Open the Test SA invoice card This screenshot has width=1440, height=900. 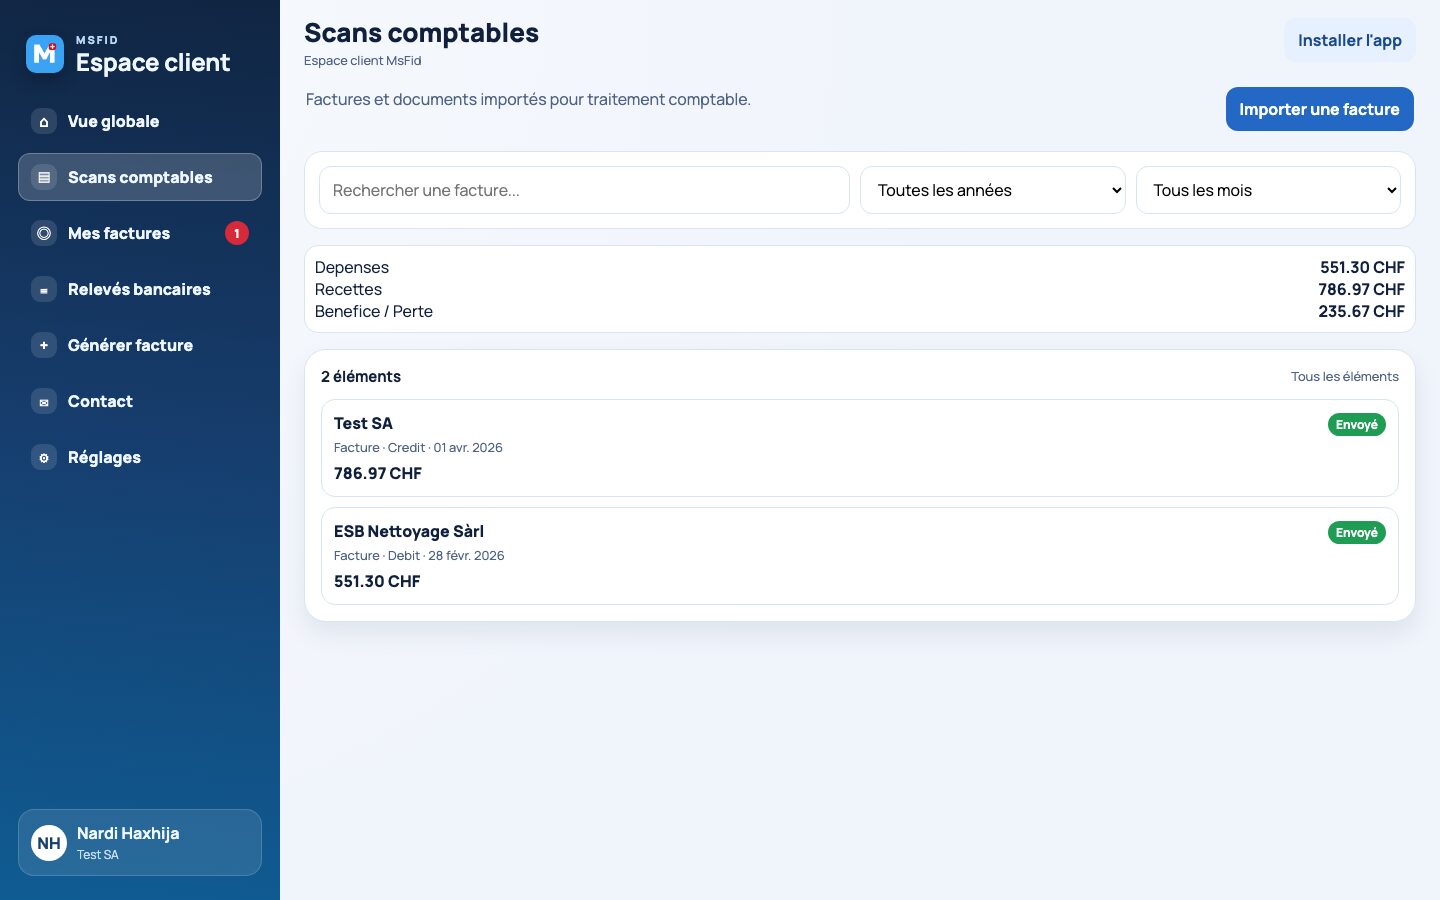[x=860, y=448]
